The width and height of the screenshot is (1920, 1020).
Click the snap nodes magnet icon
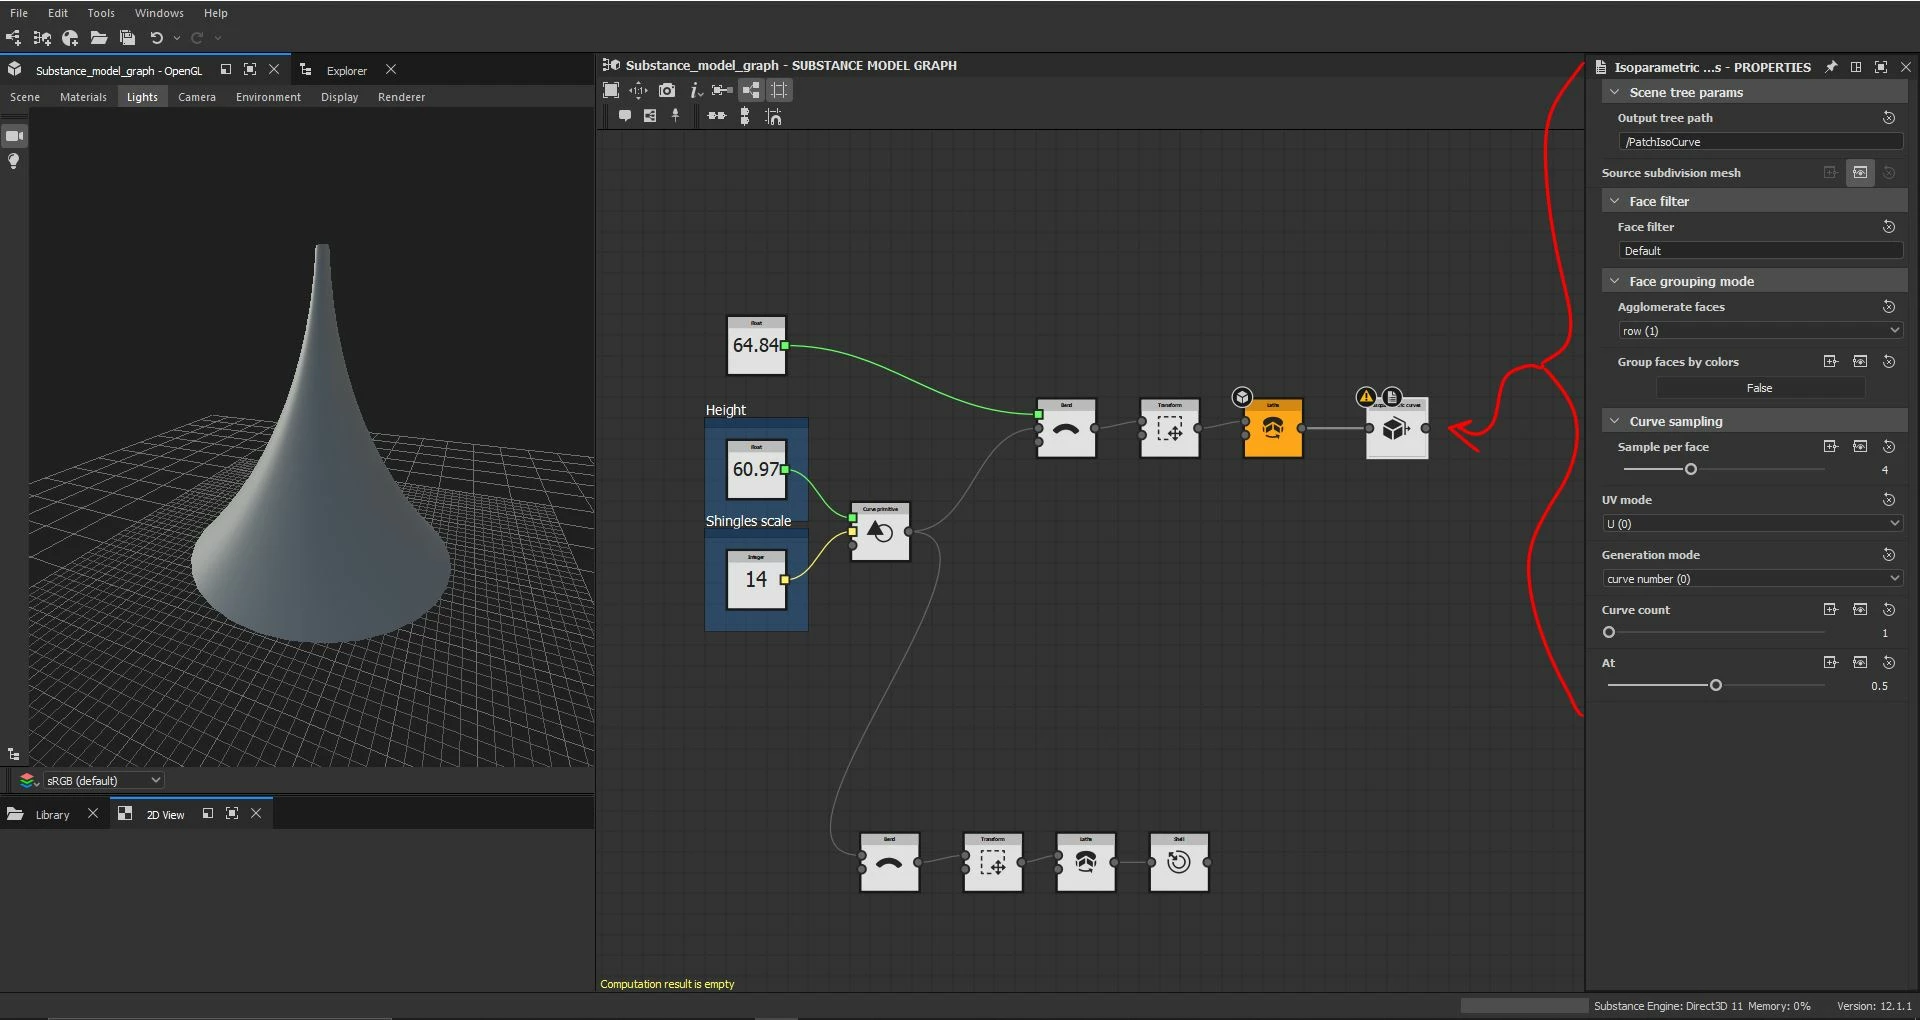click(773, 116)
